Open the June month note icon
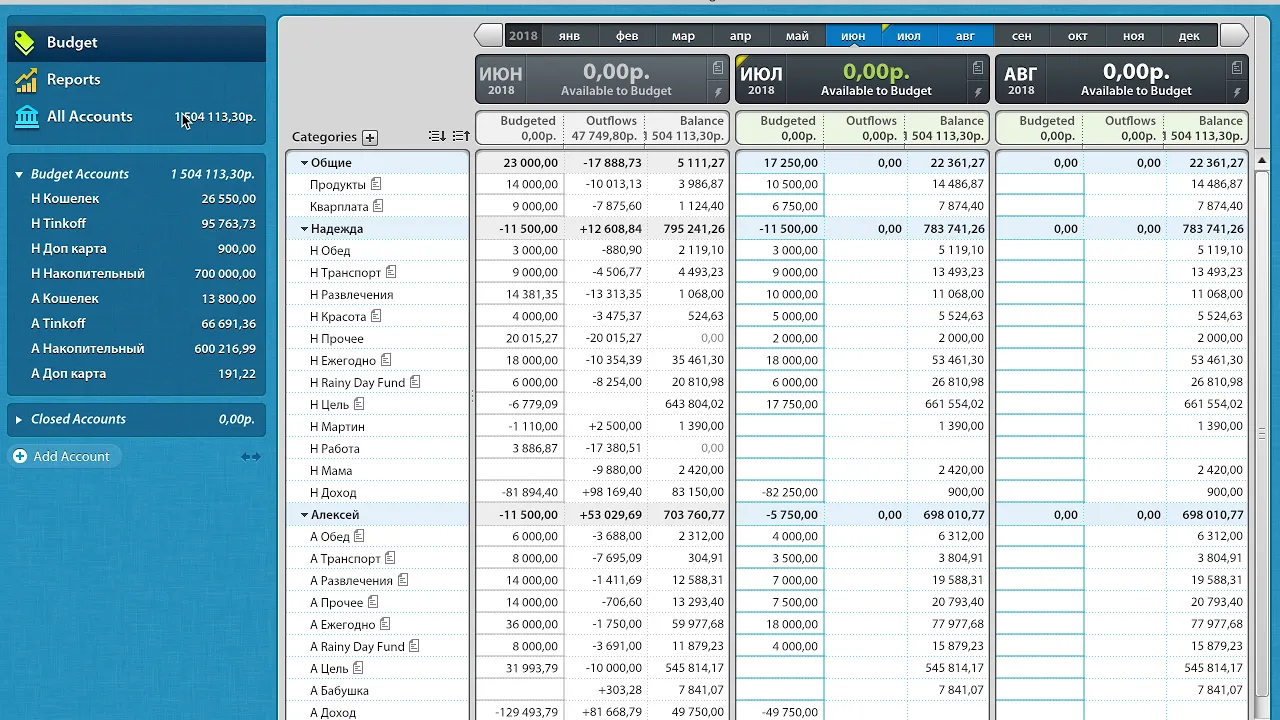The width and height of the screenshot is (1280, 720). (718, 68)
